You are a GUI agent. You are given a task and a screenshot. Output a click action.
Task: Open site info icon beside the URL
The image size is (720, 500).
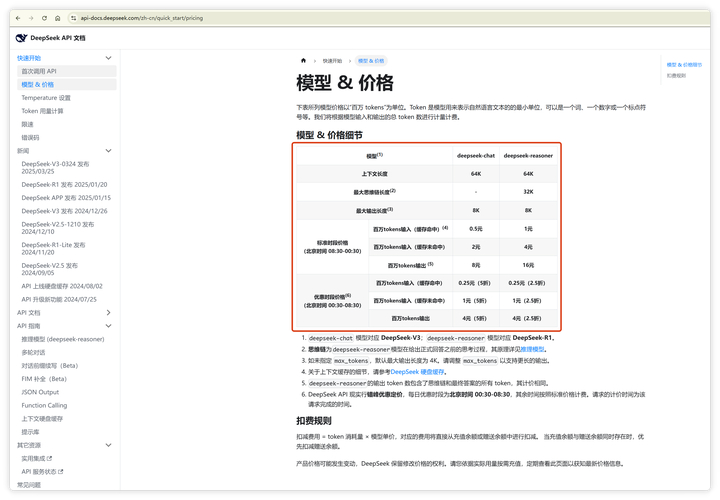(73, 18)
